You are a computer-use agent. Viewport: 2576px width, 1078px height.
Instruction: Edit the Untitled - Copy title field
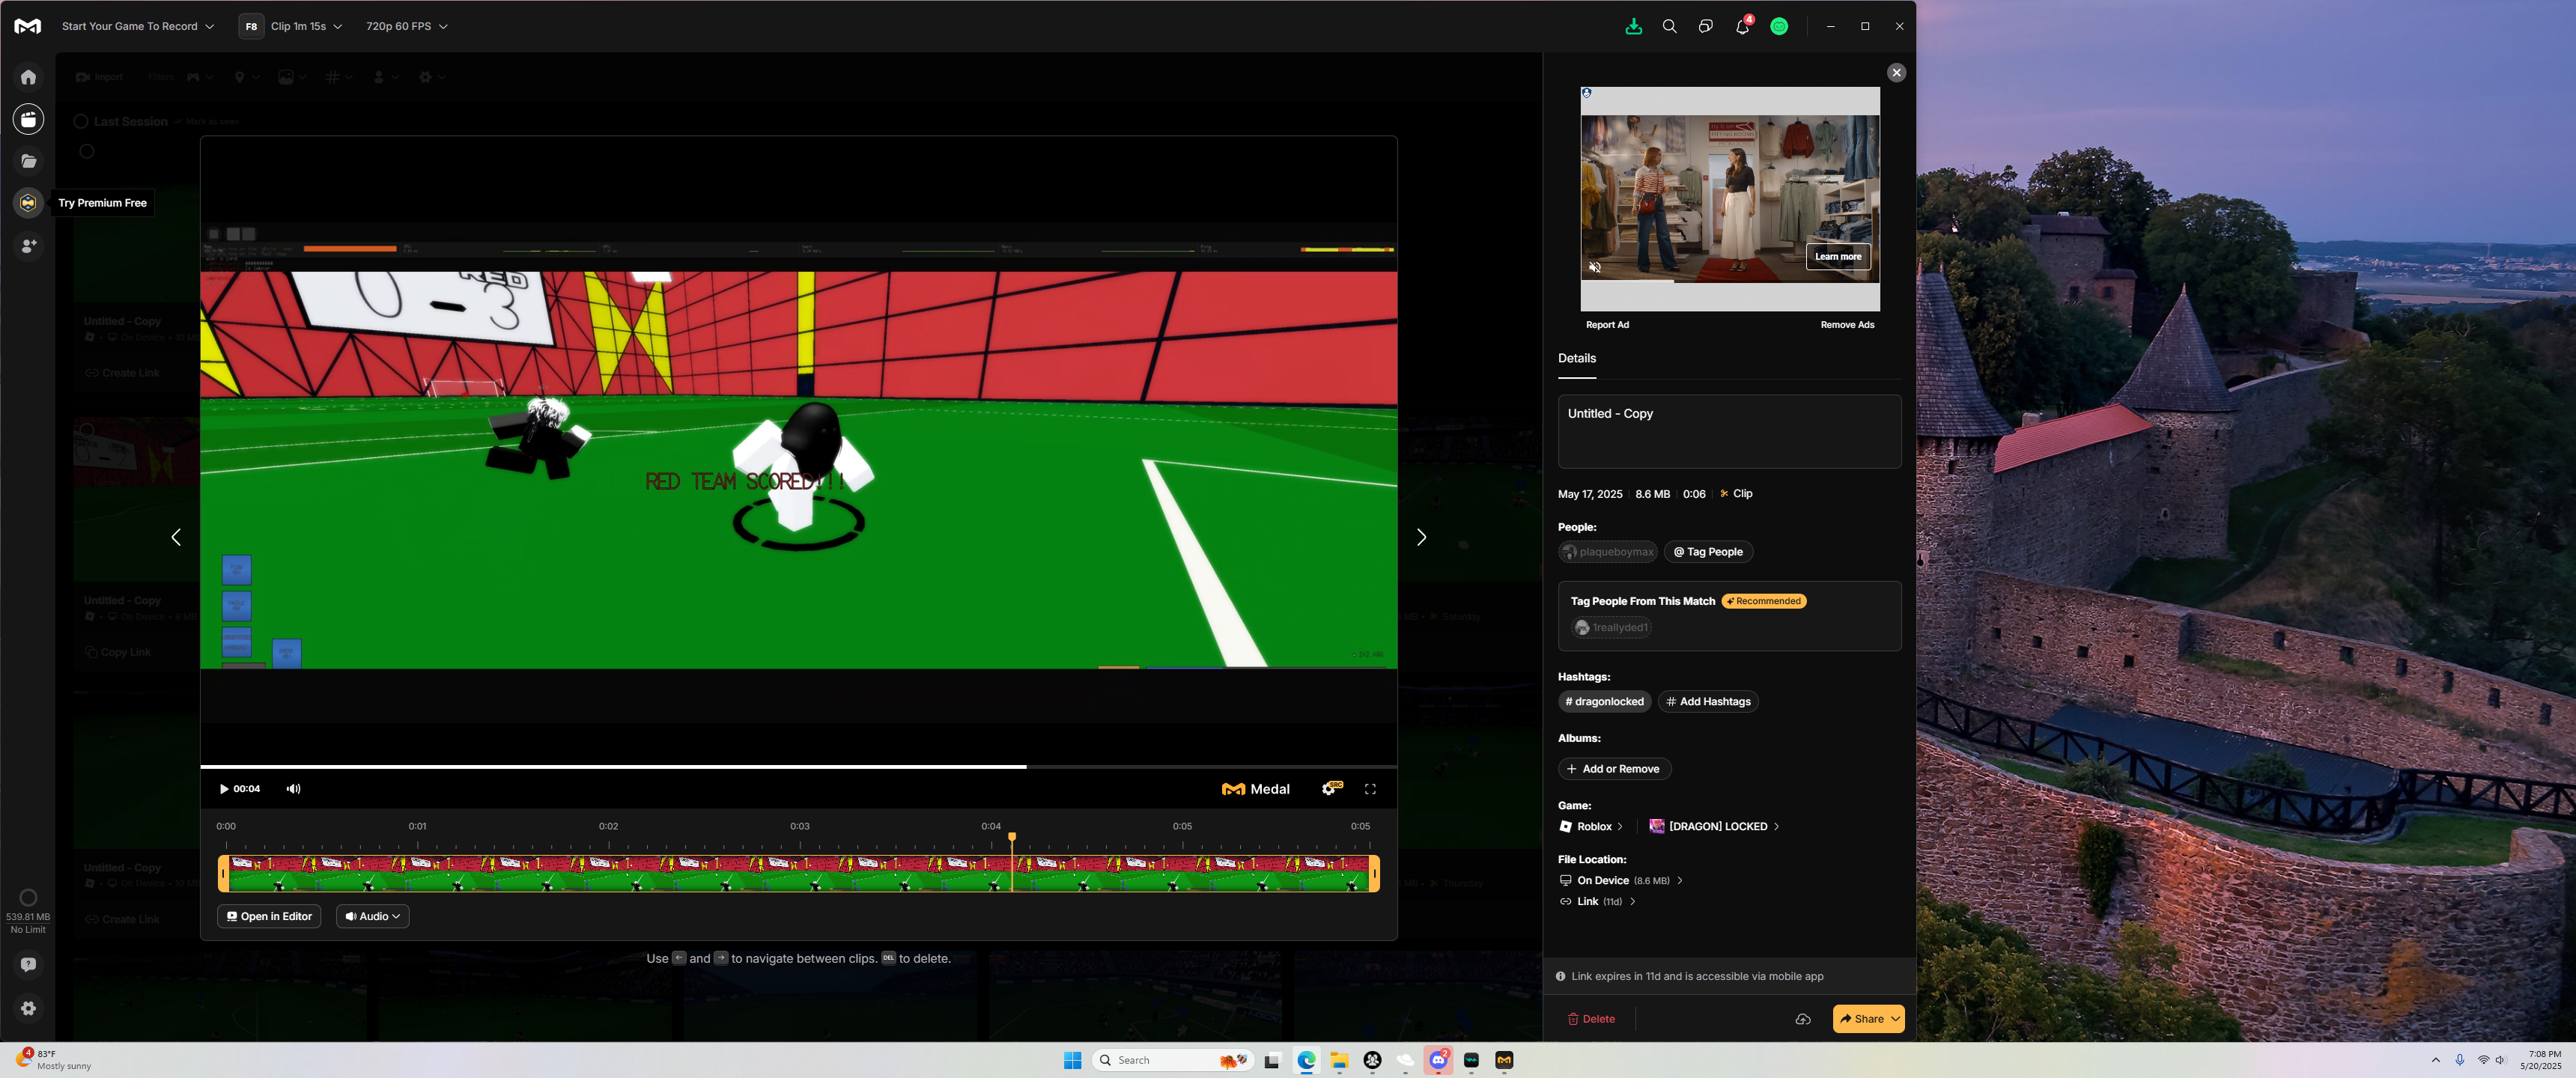click(x=1729, y=431)
